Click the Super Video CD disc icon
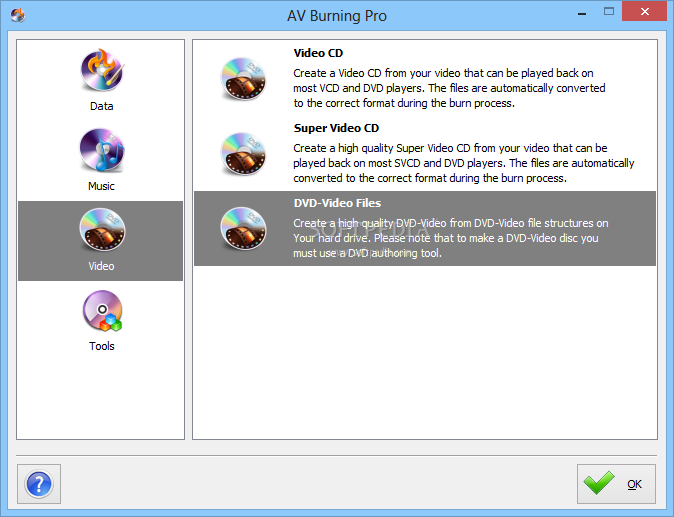 [x=243, y=154]
